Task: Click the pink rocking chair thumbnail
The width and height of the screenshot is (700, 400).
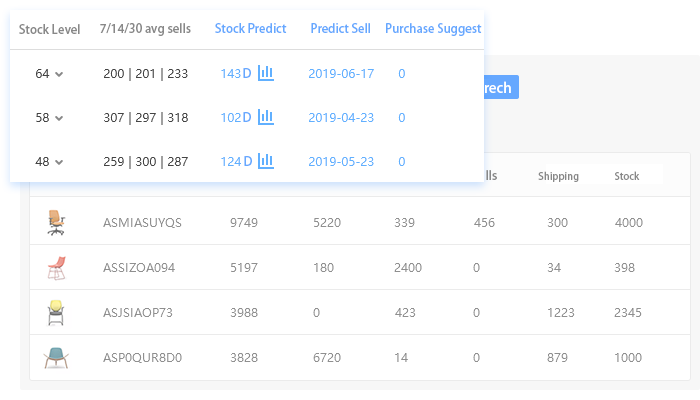Action: (56, 267)
